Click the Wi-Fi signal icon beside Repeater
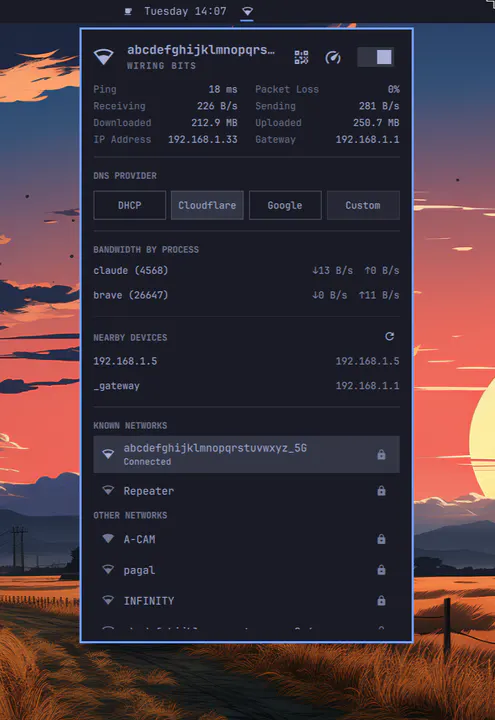 pyautogui.click(x=108, y=490)
